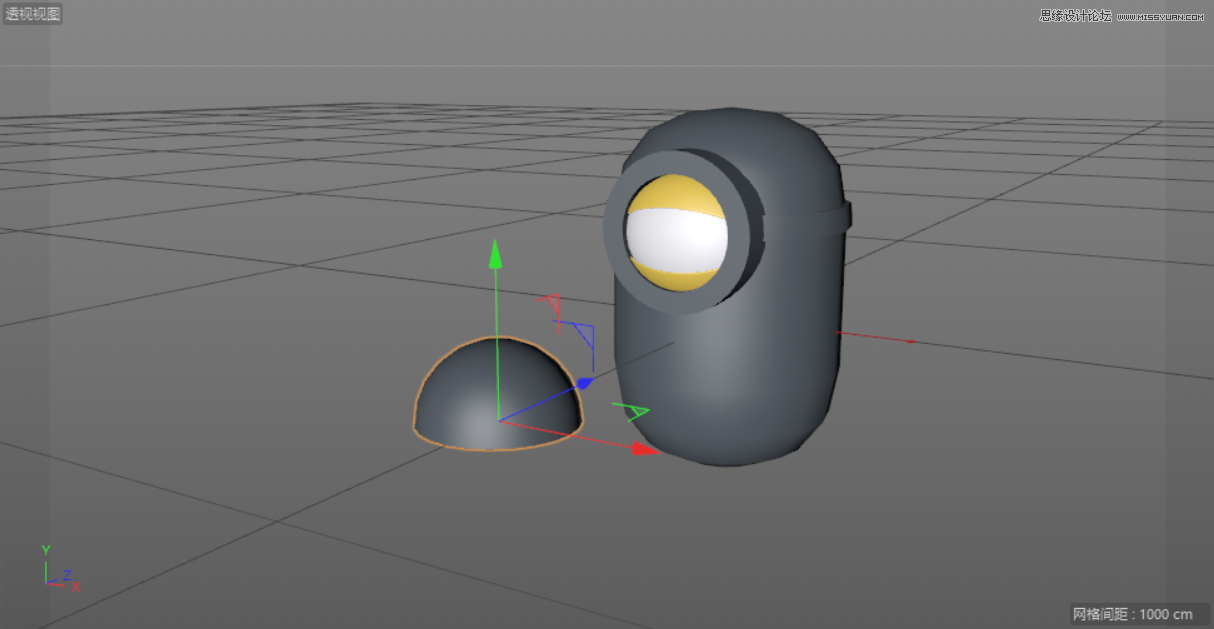Click the 网格间距 grid spacing indicator

pyautogui.click(x=1130, y=613)
